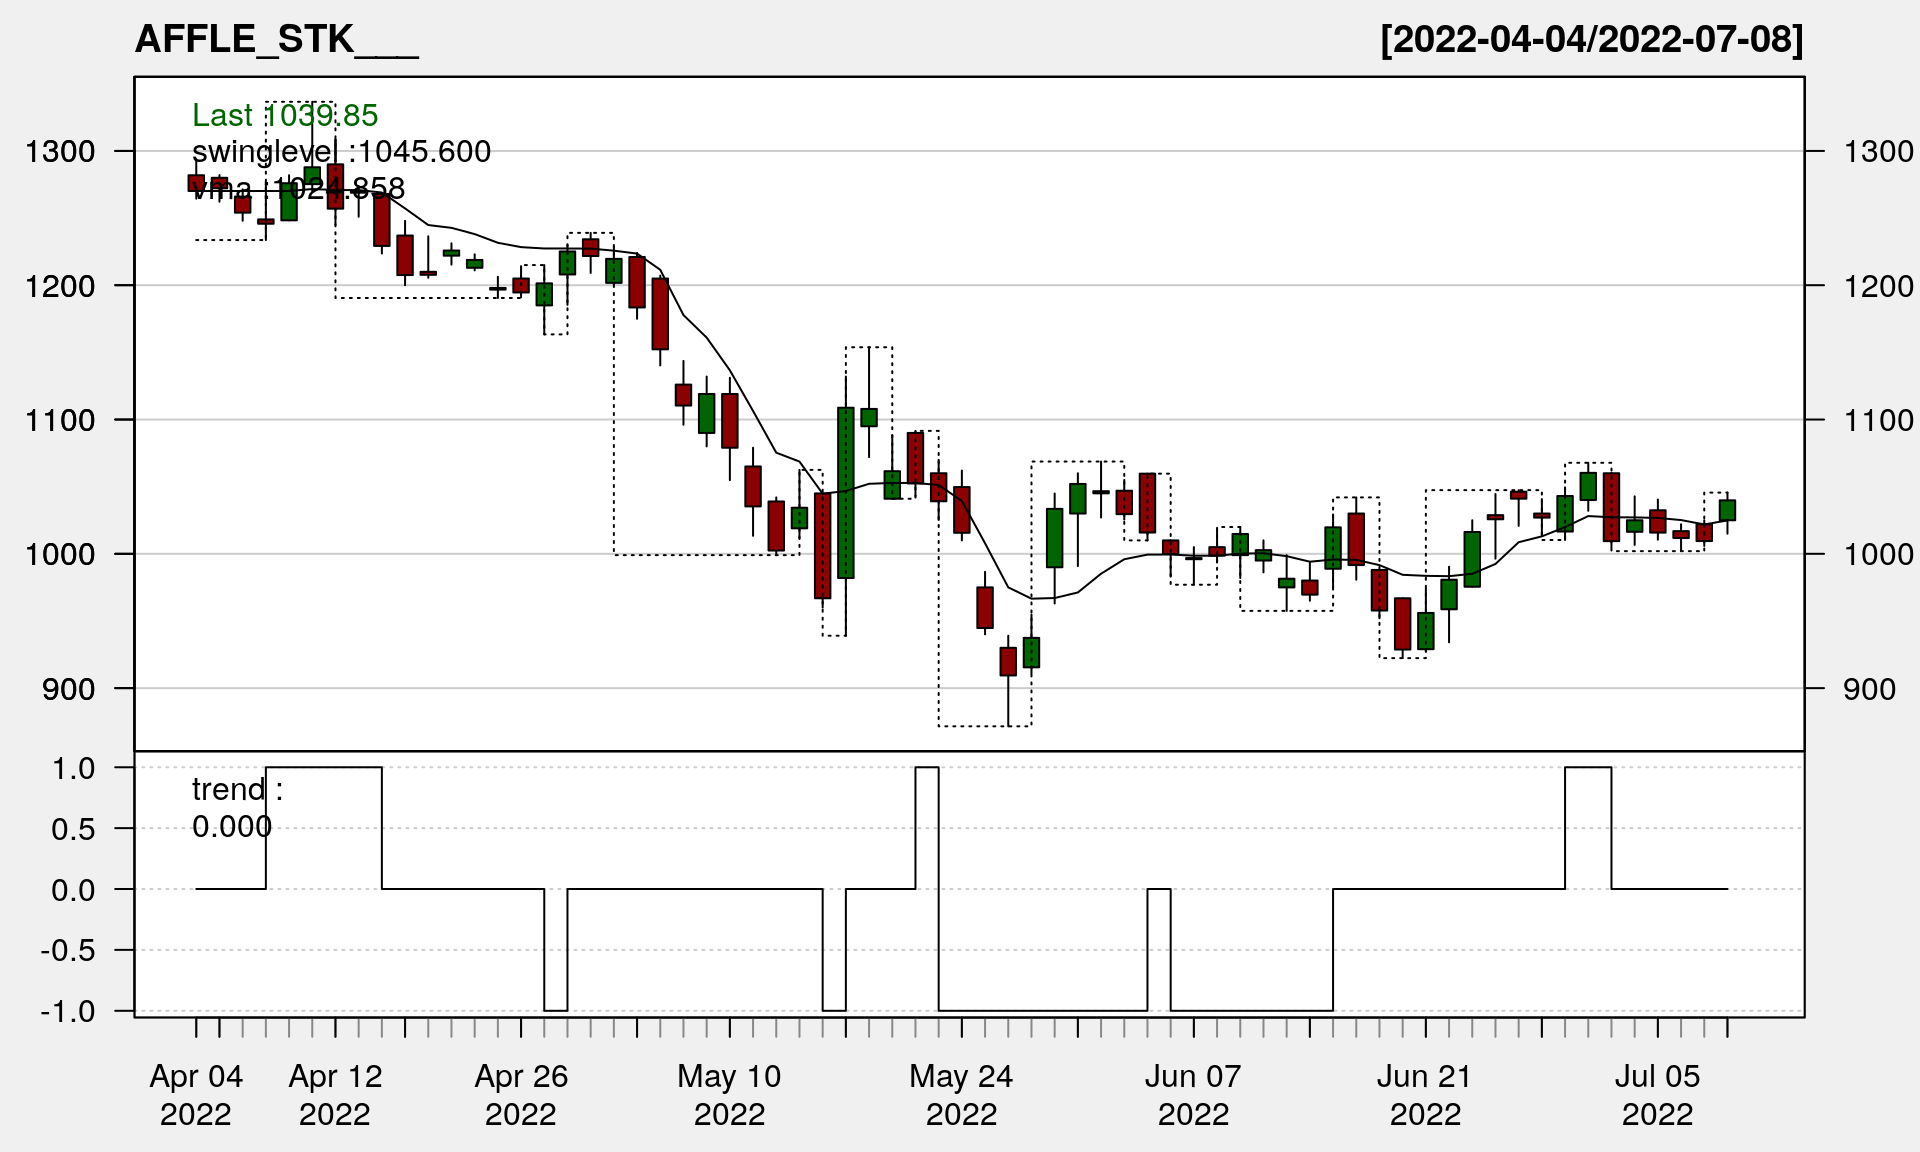Click the -1.0 trend axis label
Viewport: 1920px width, 1152px height.
[x=68, y=1011]
